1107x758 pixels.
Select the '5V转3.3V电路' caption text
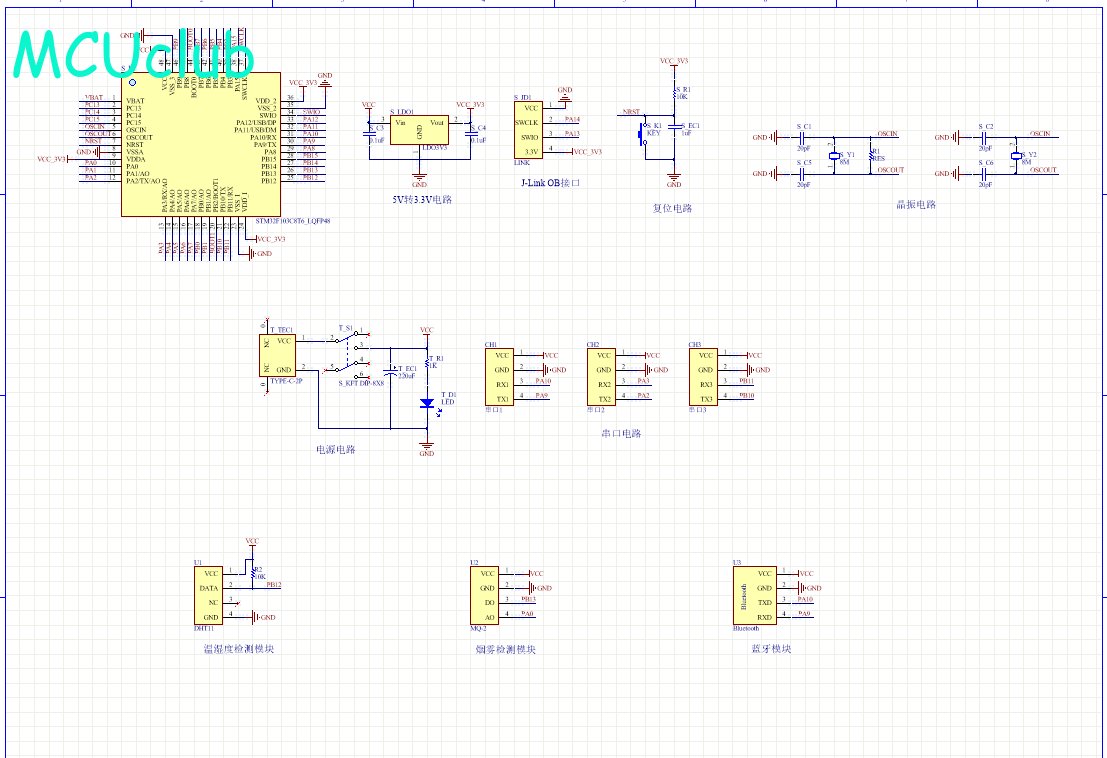(423, 199)
